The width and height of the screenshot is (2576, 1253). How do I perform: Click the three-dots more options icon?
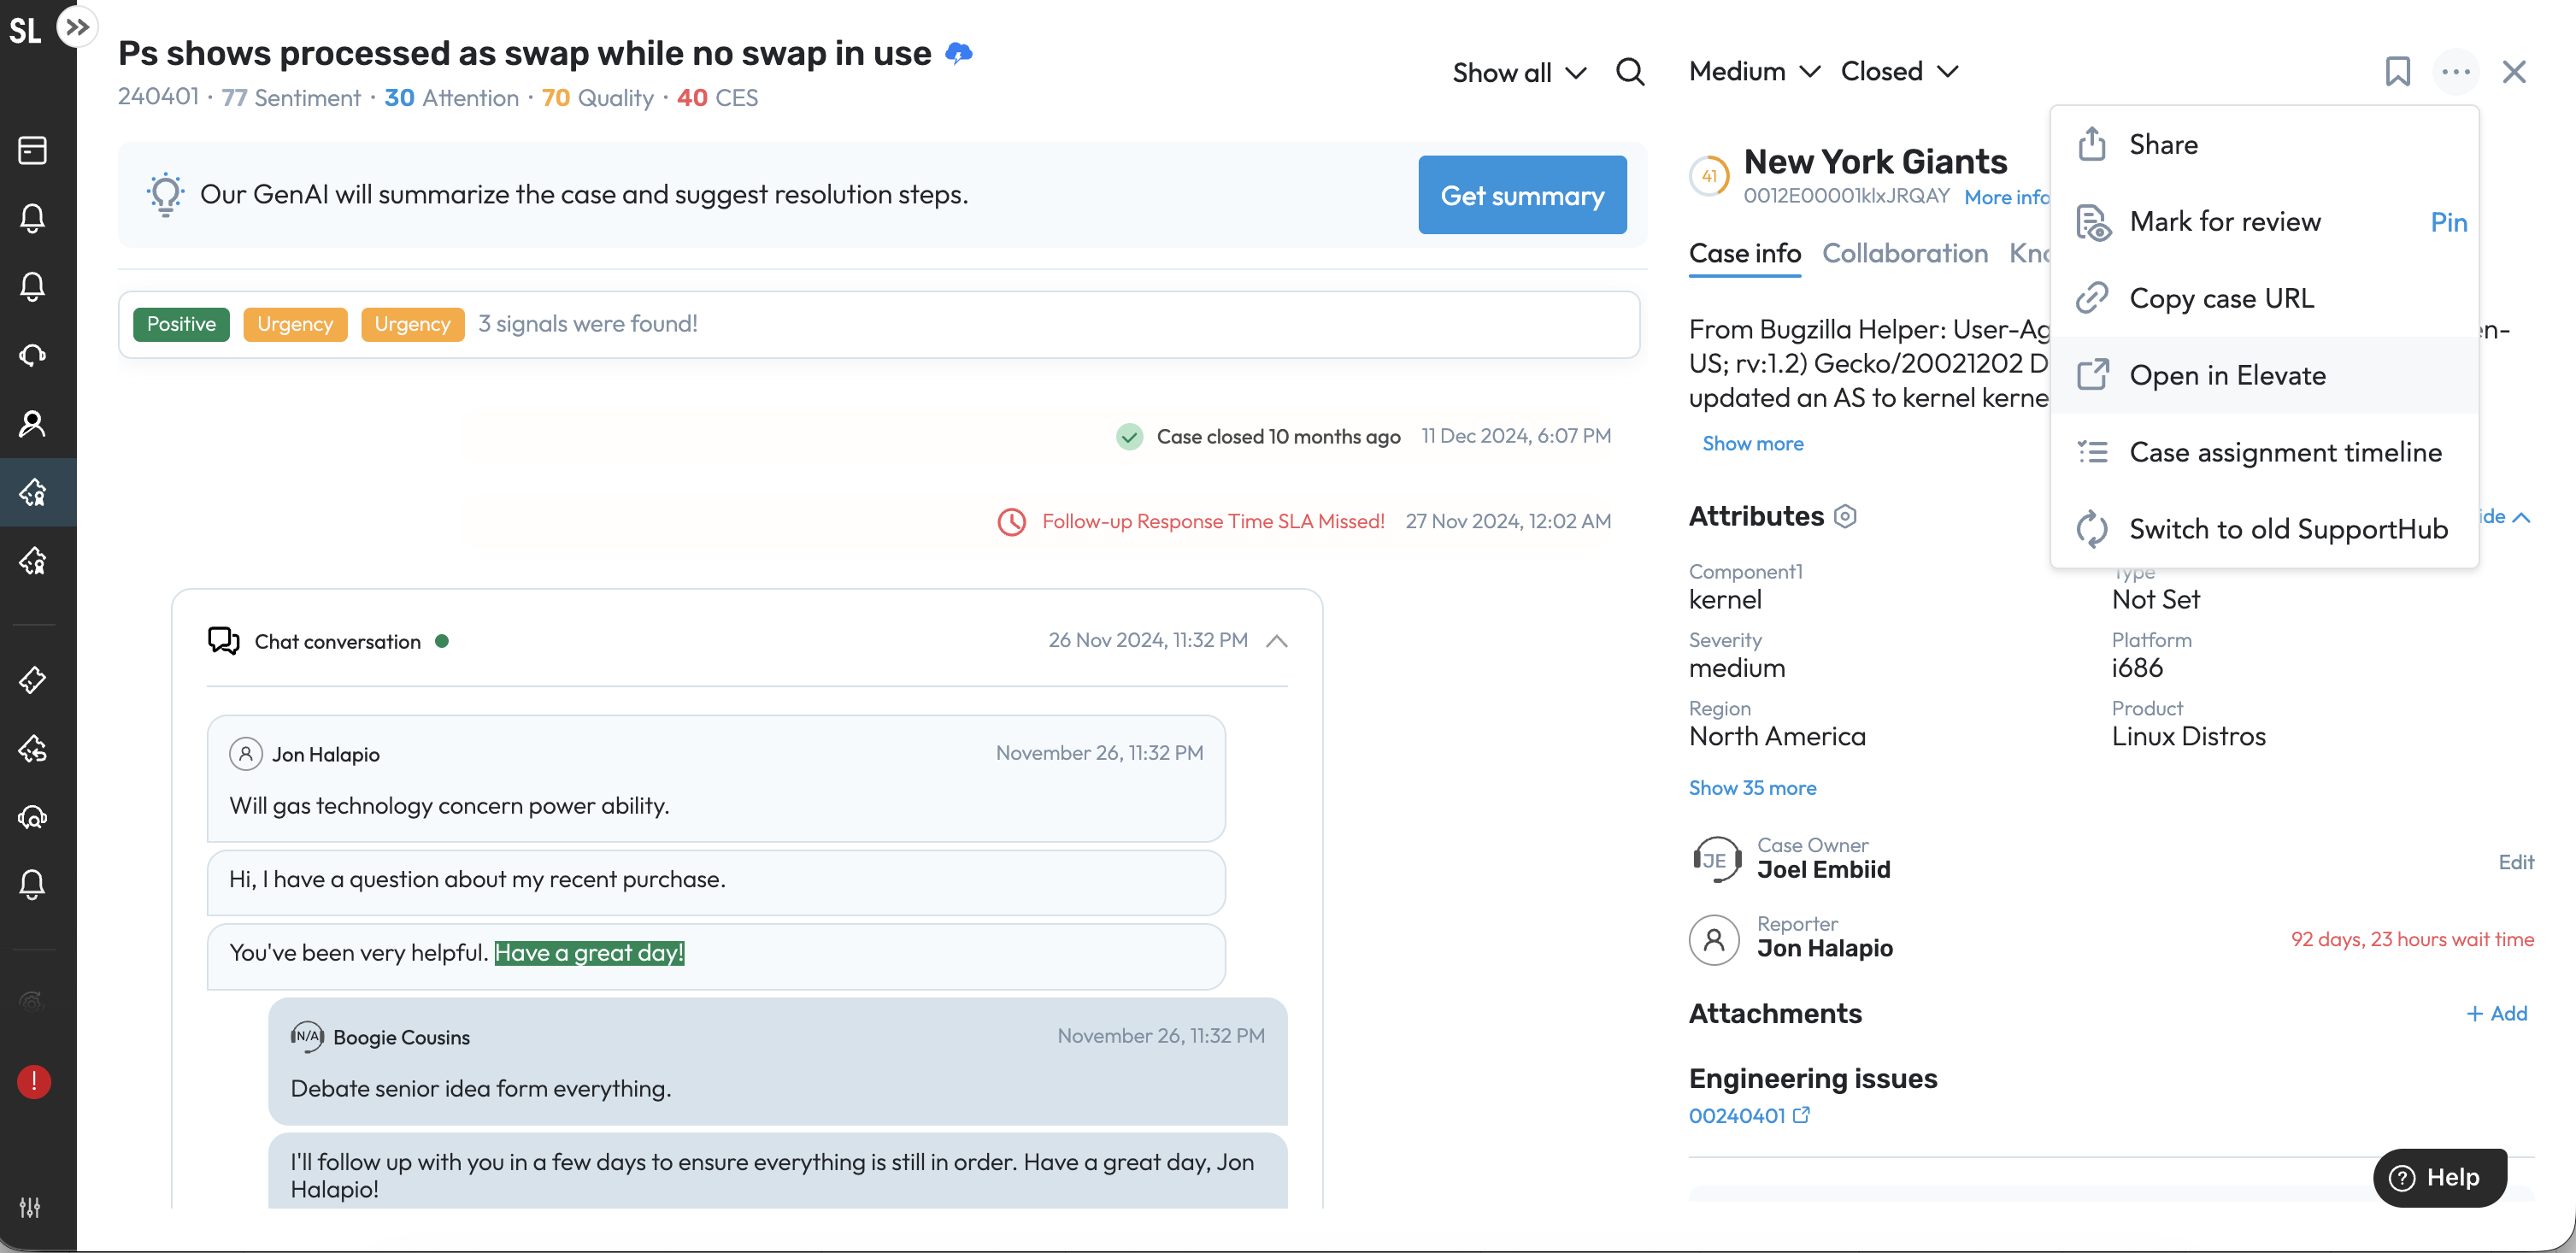point(2455,72)
